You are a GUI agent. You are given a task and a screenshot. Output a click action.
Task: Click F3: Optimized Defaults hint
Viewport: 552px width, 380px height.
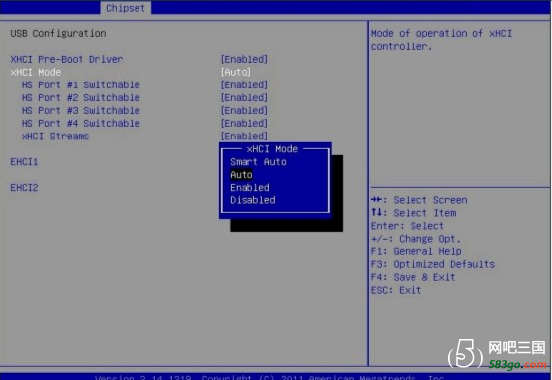point(433,264)
